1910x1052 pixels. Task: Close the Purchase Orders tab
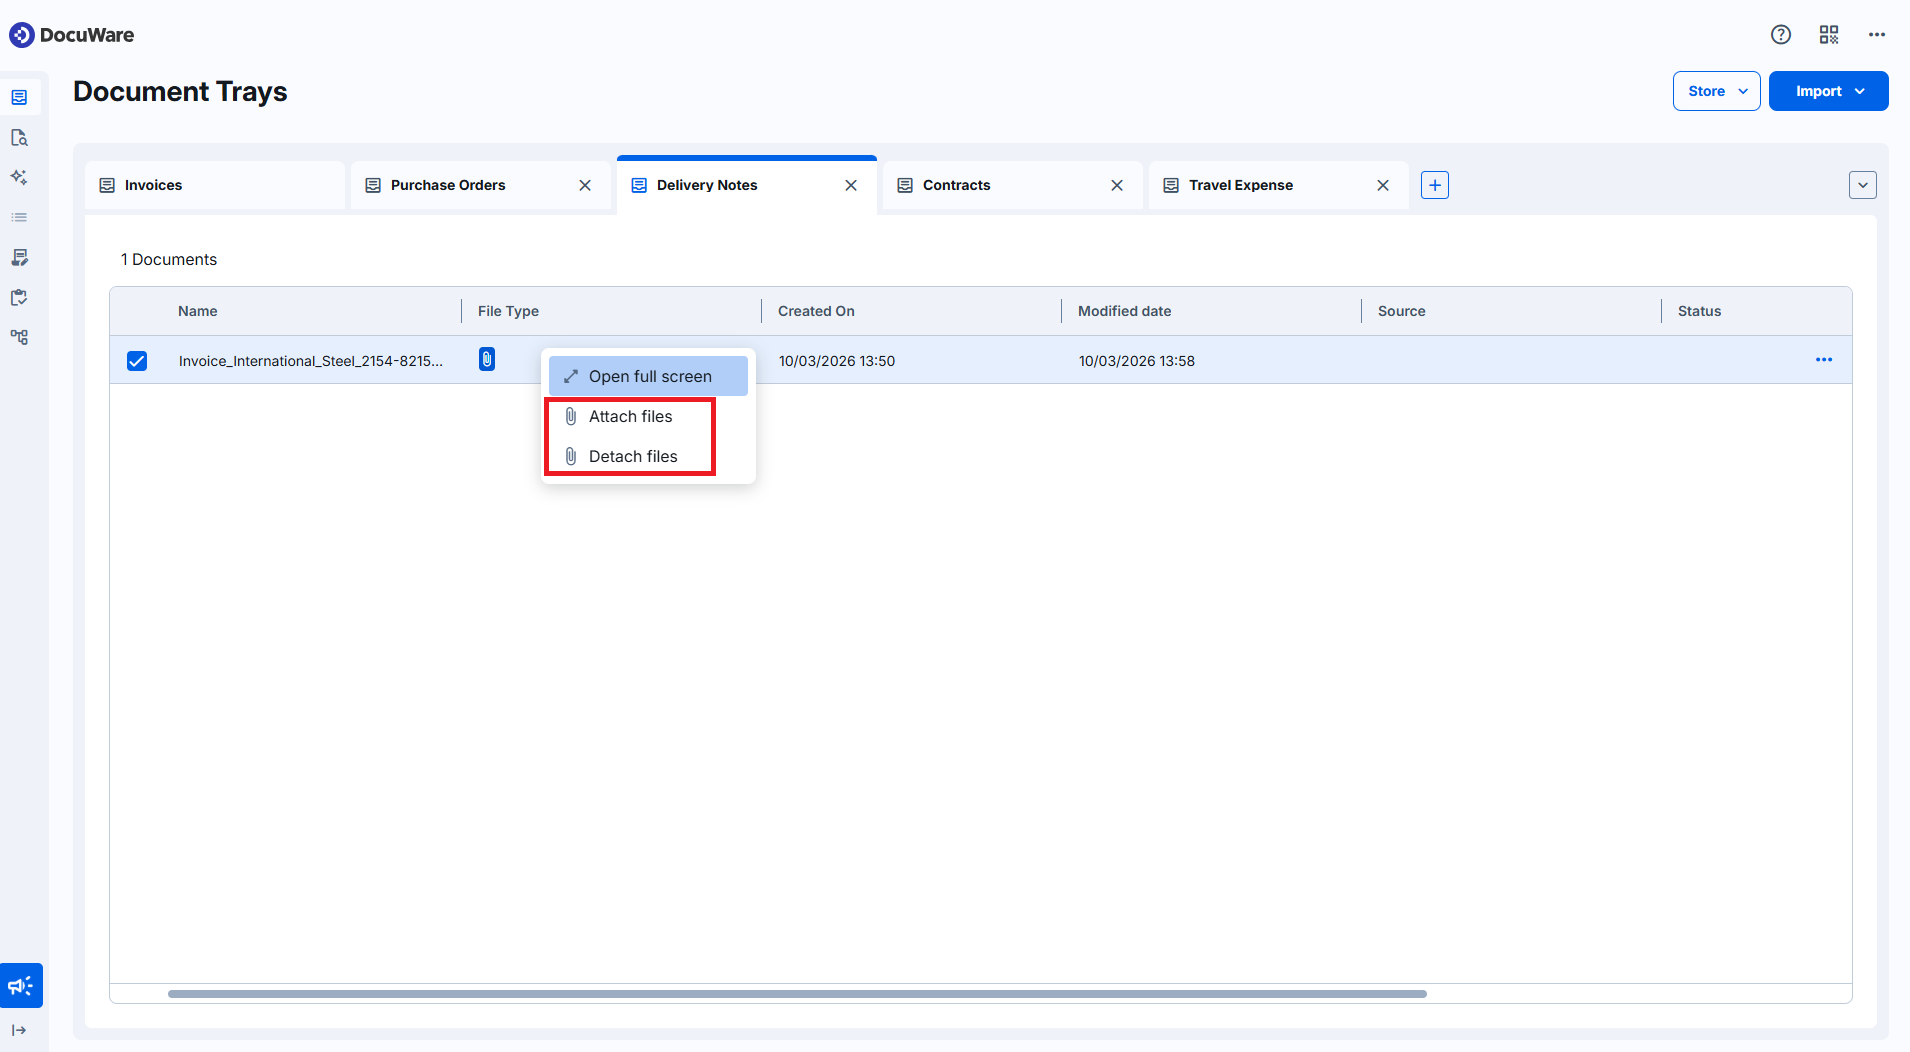[585, 185]
